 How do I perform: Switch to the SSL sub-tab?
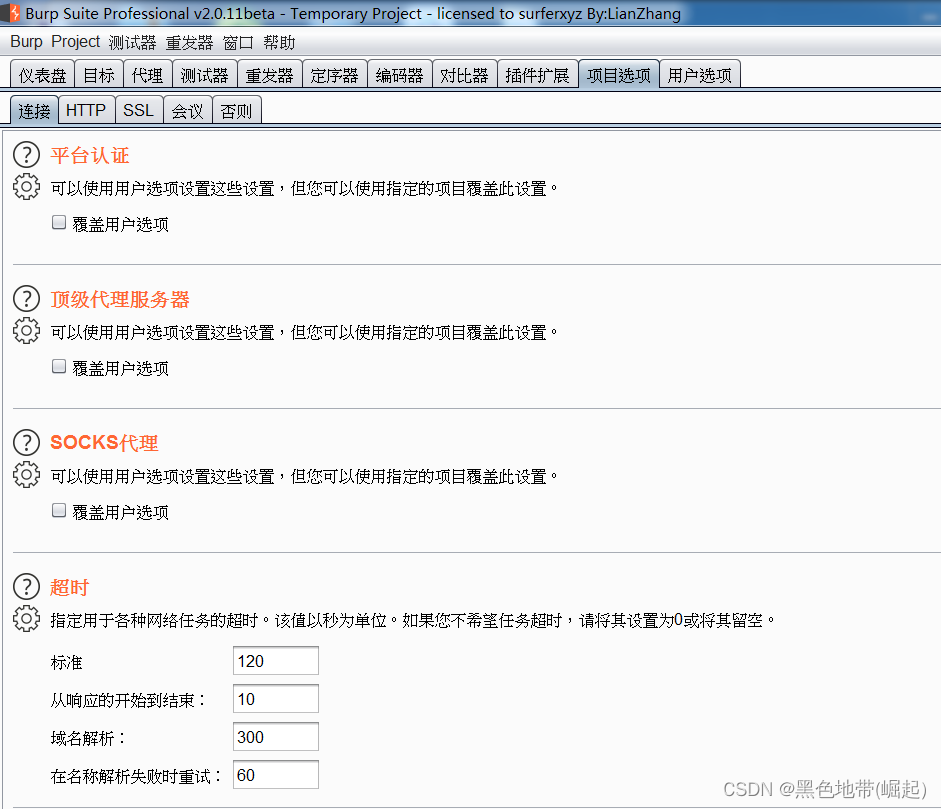(x=139, y=110)
